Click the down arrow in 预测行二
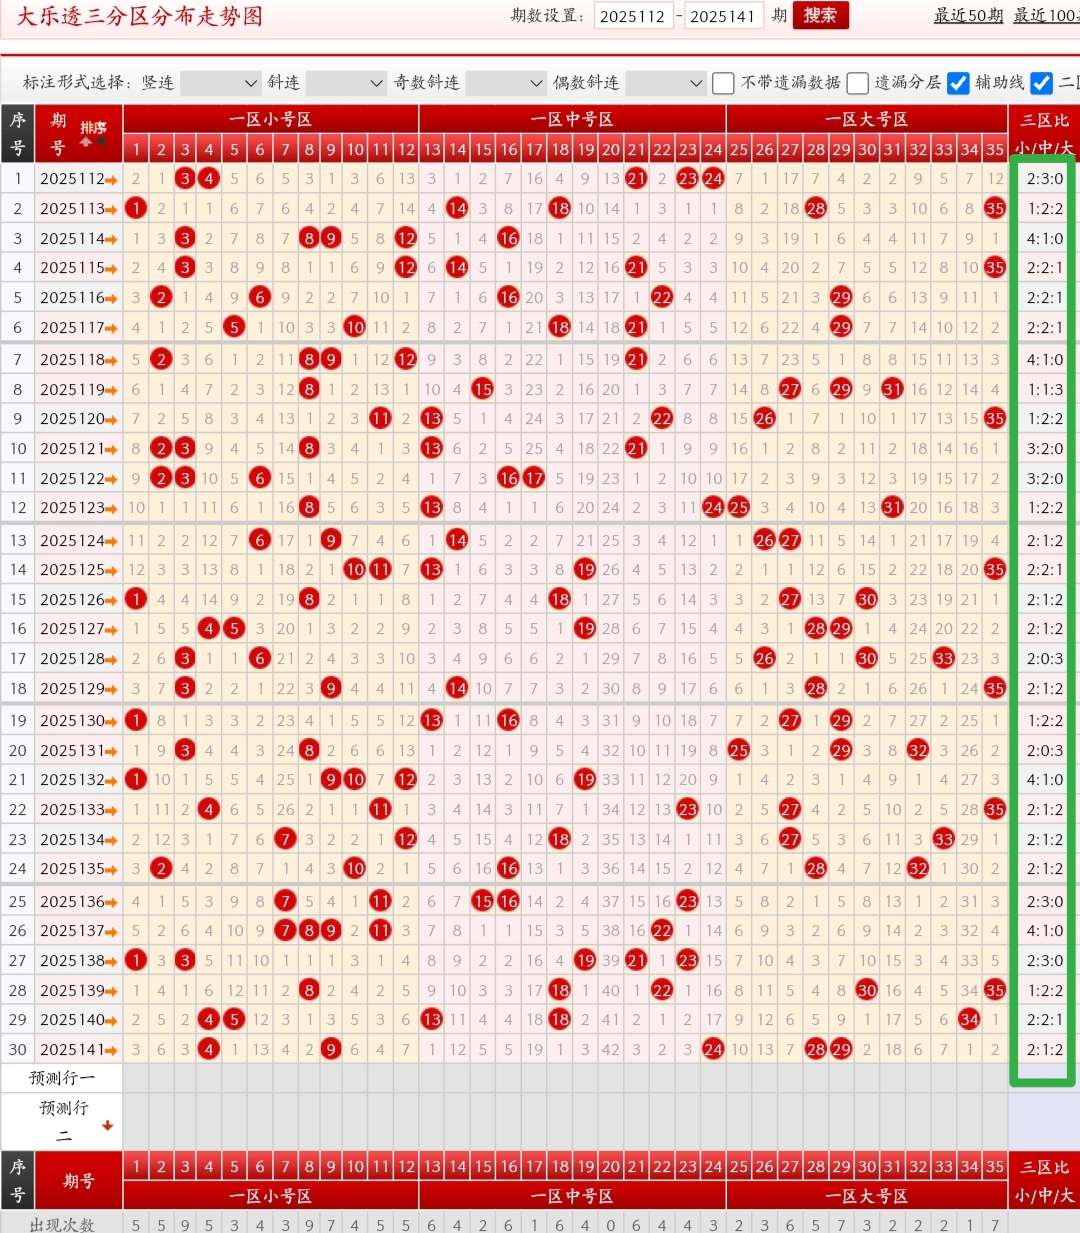The image size is (1080, 1233). 107,1125
